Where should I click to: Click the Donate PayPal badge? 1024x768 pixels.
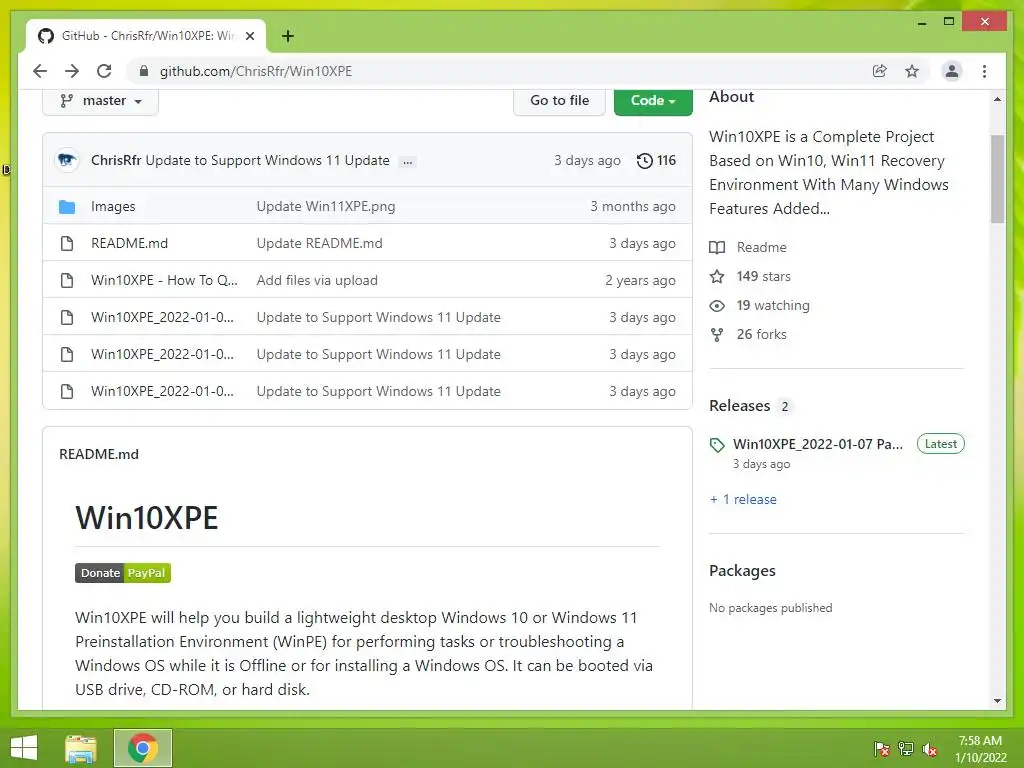tap(123, 573)
